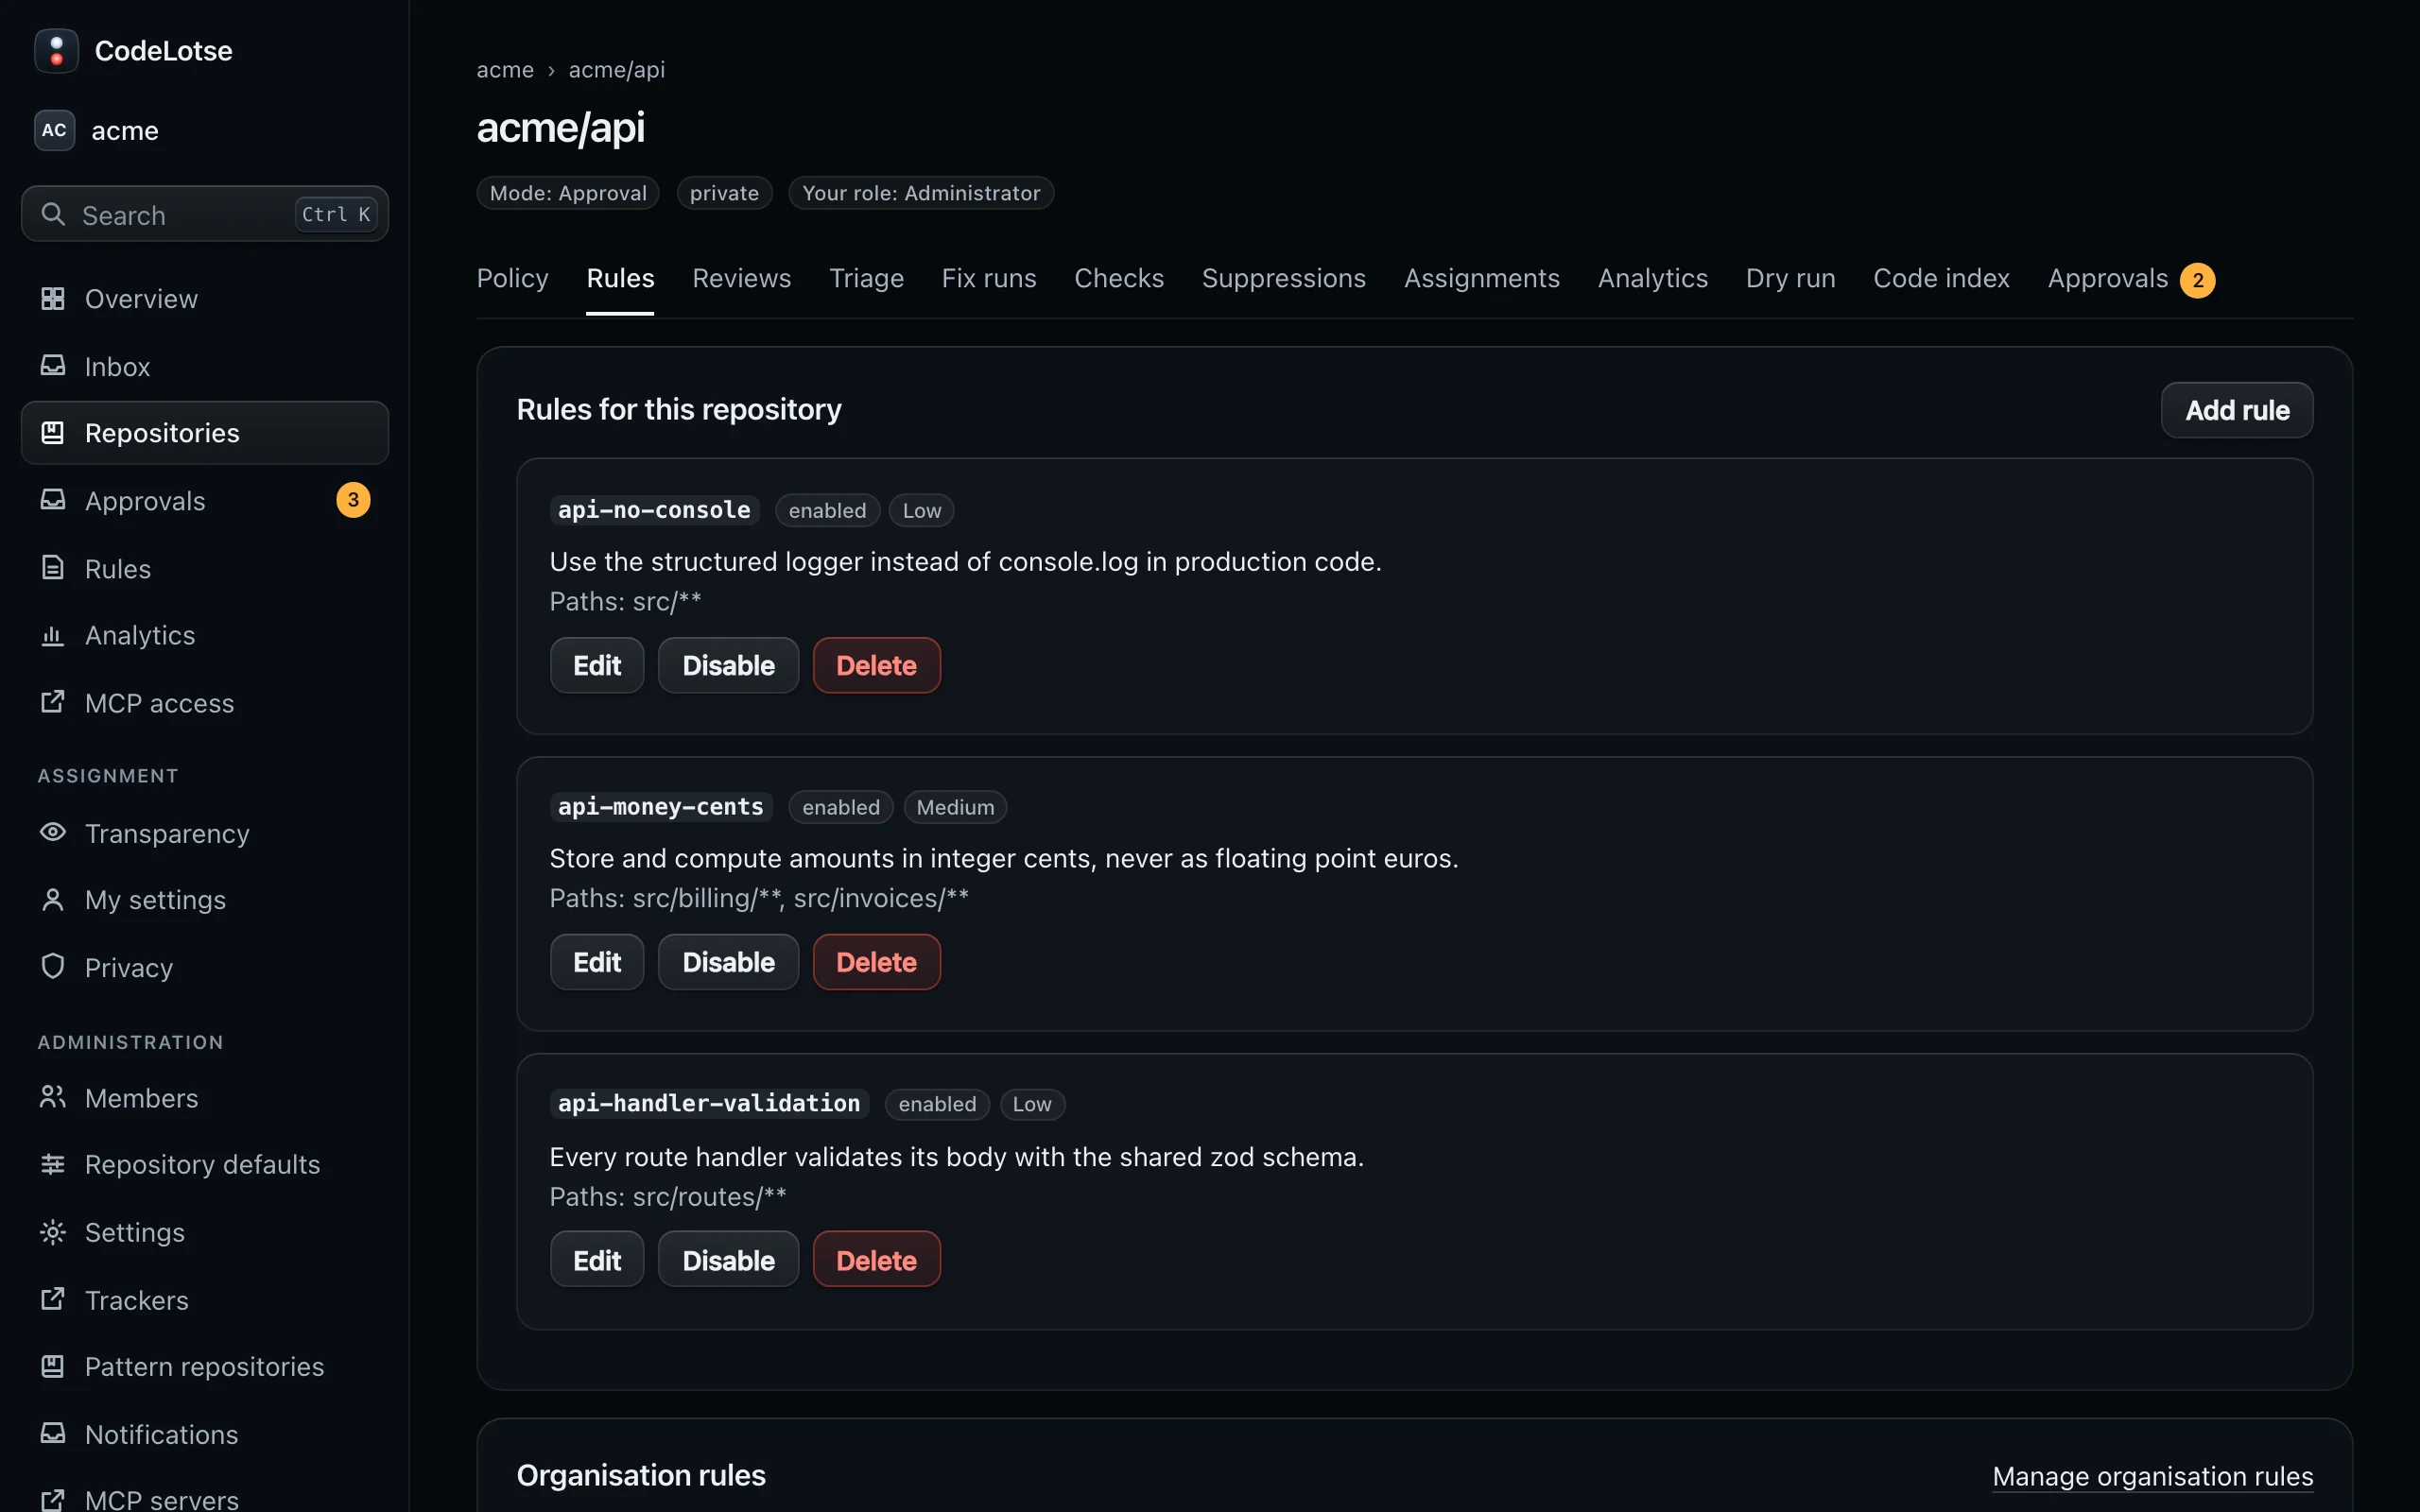Image resolution: width=2420 pixels, height=1512 pixels.
Task: Click the Transparency eye icon
Action: [x=53, y=832]
